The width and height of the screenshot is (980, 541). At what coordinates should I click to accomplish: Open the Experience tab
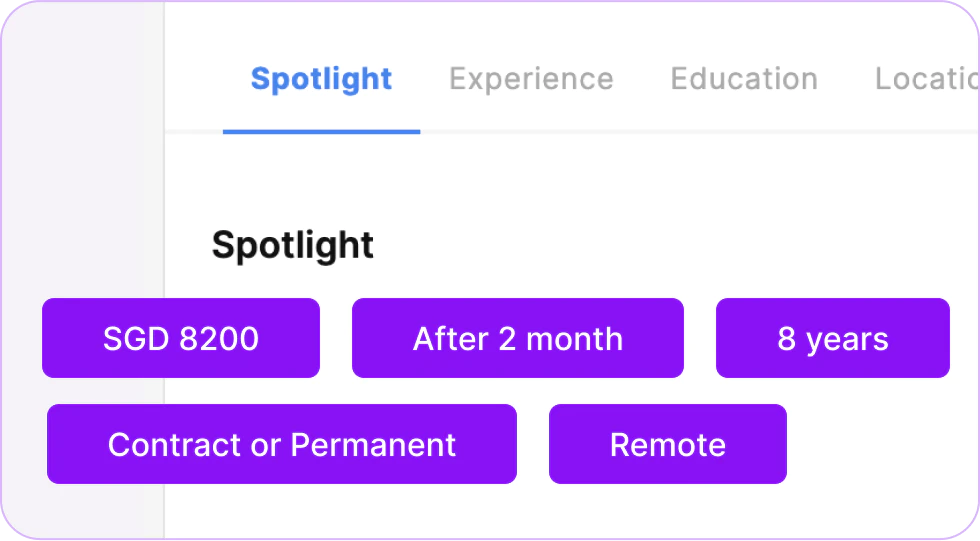[x=531, y=79]
